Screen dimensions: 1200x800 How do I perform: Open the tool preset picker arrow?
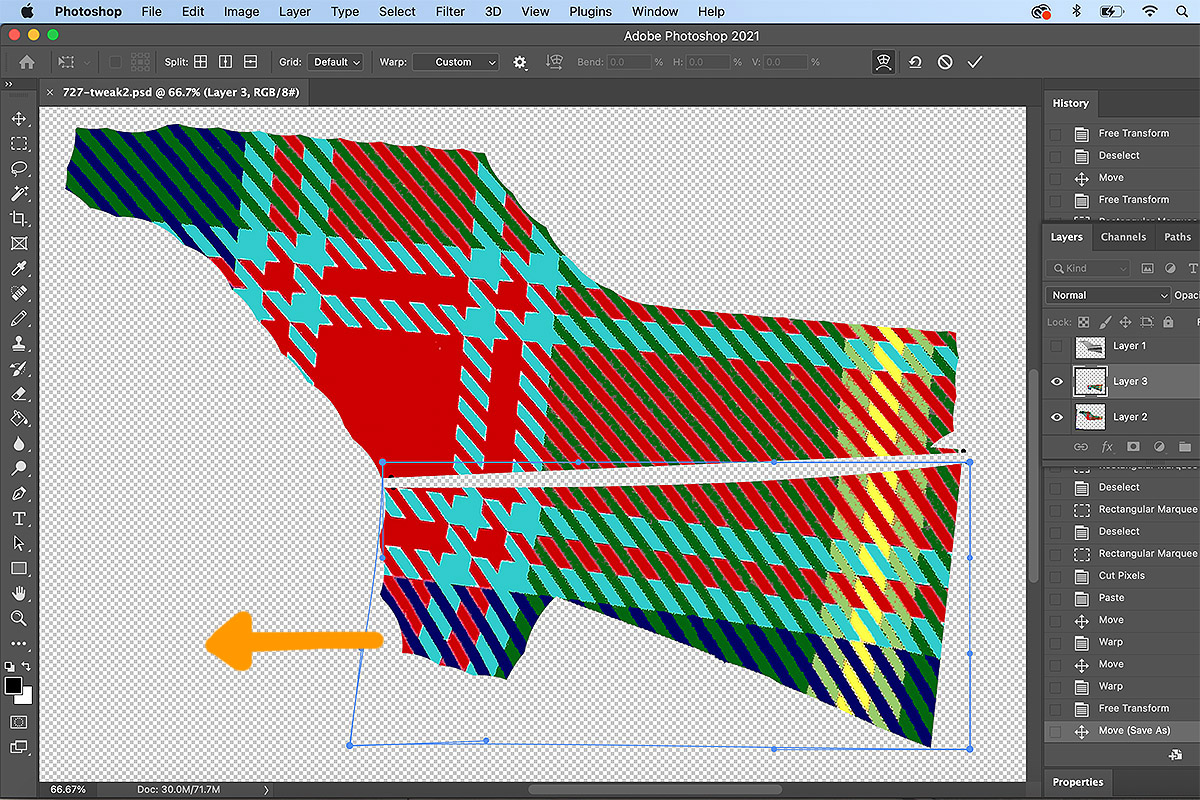click(x=87, y=62)
